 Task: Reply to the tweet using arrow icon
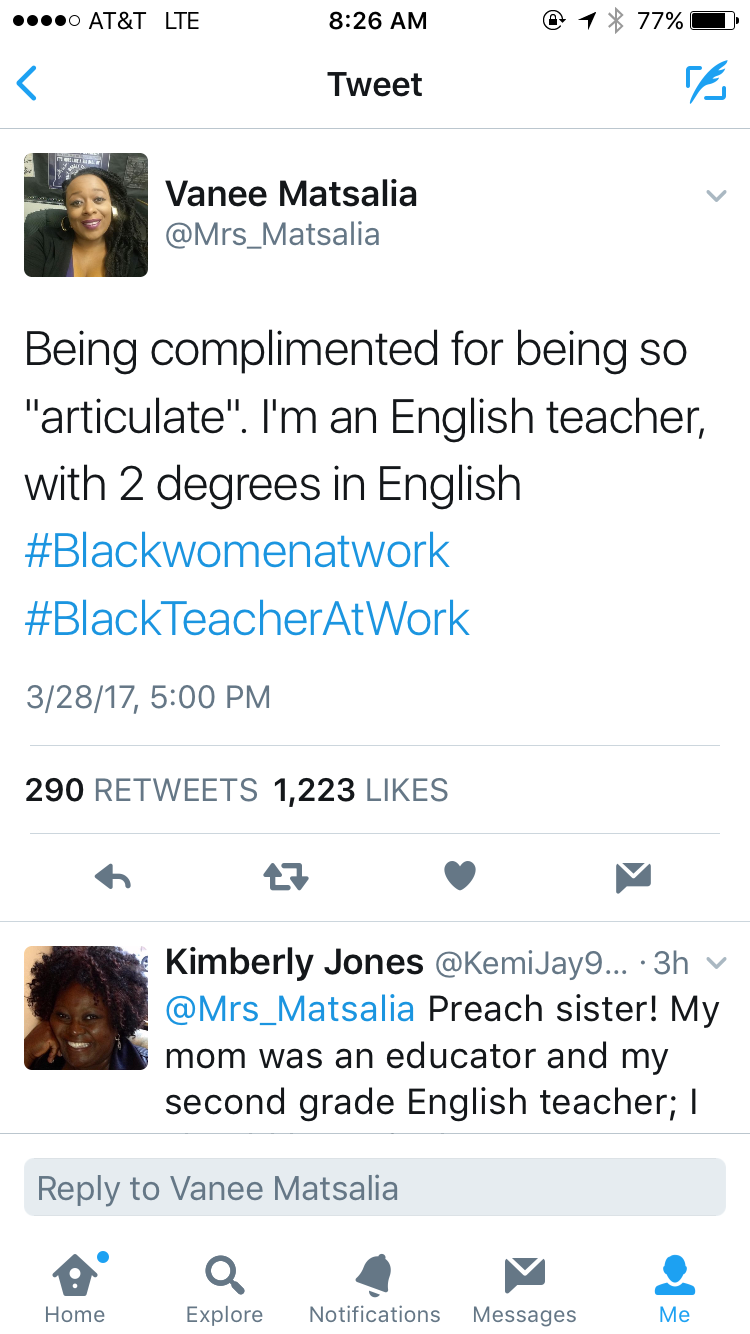(x=113, y=877)
